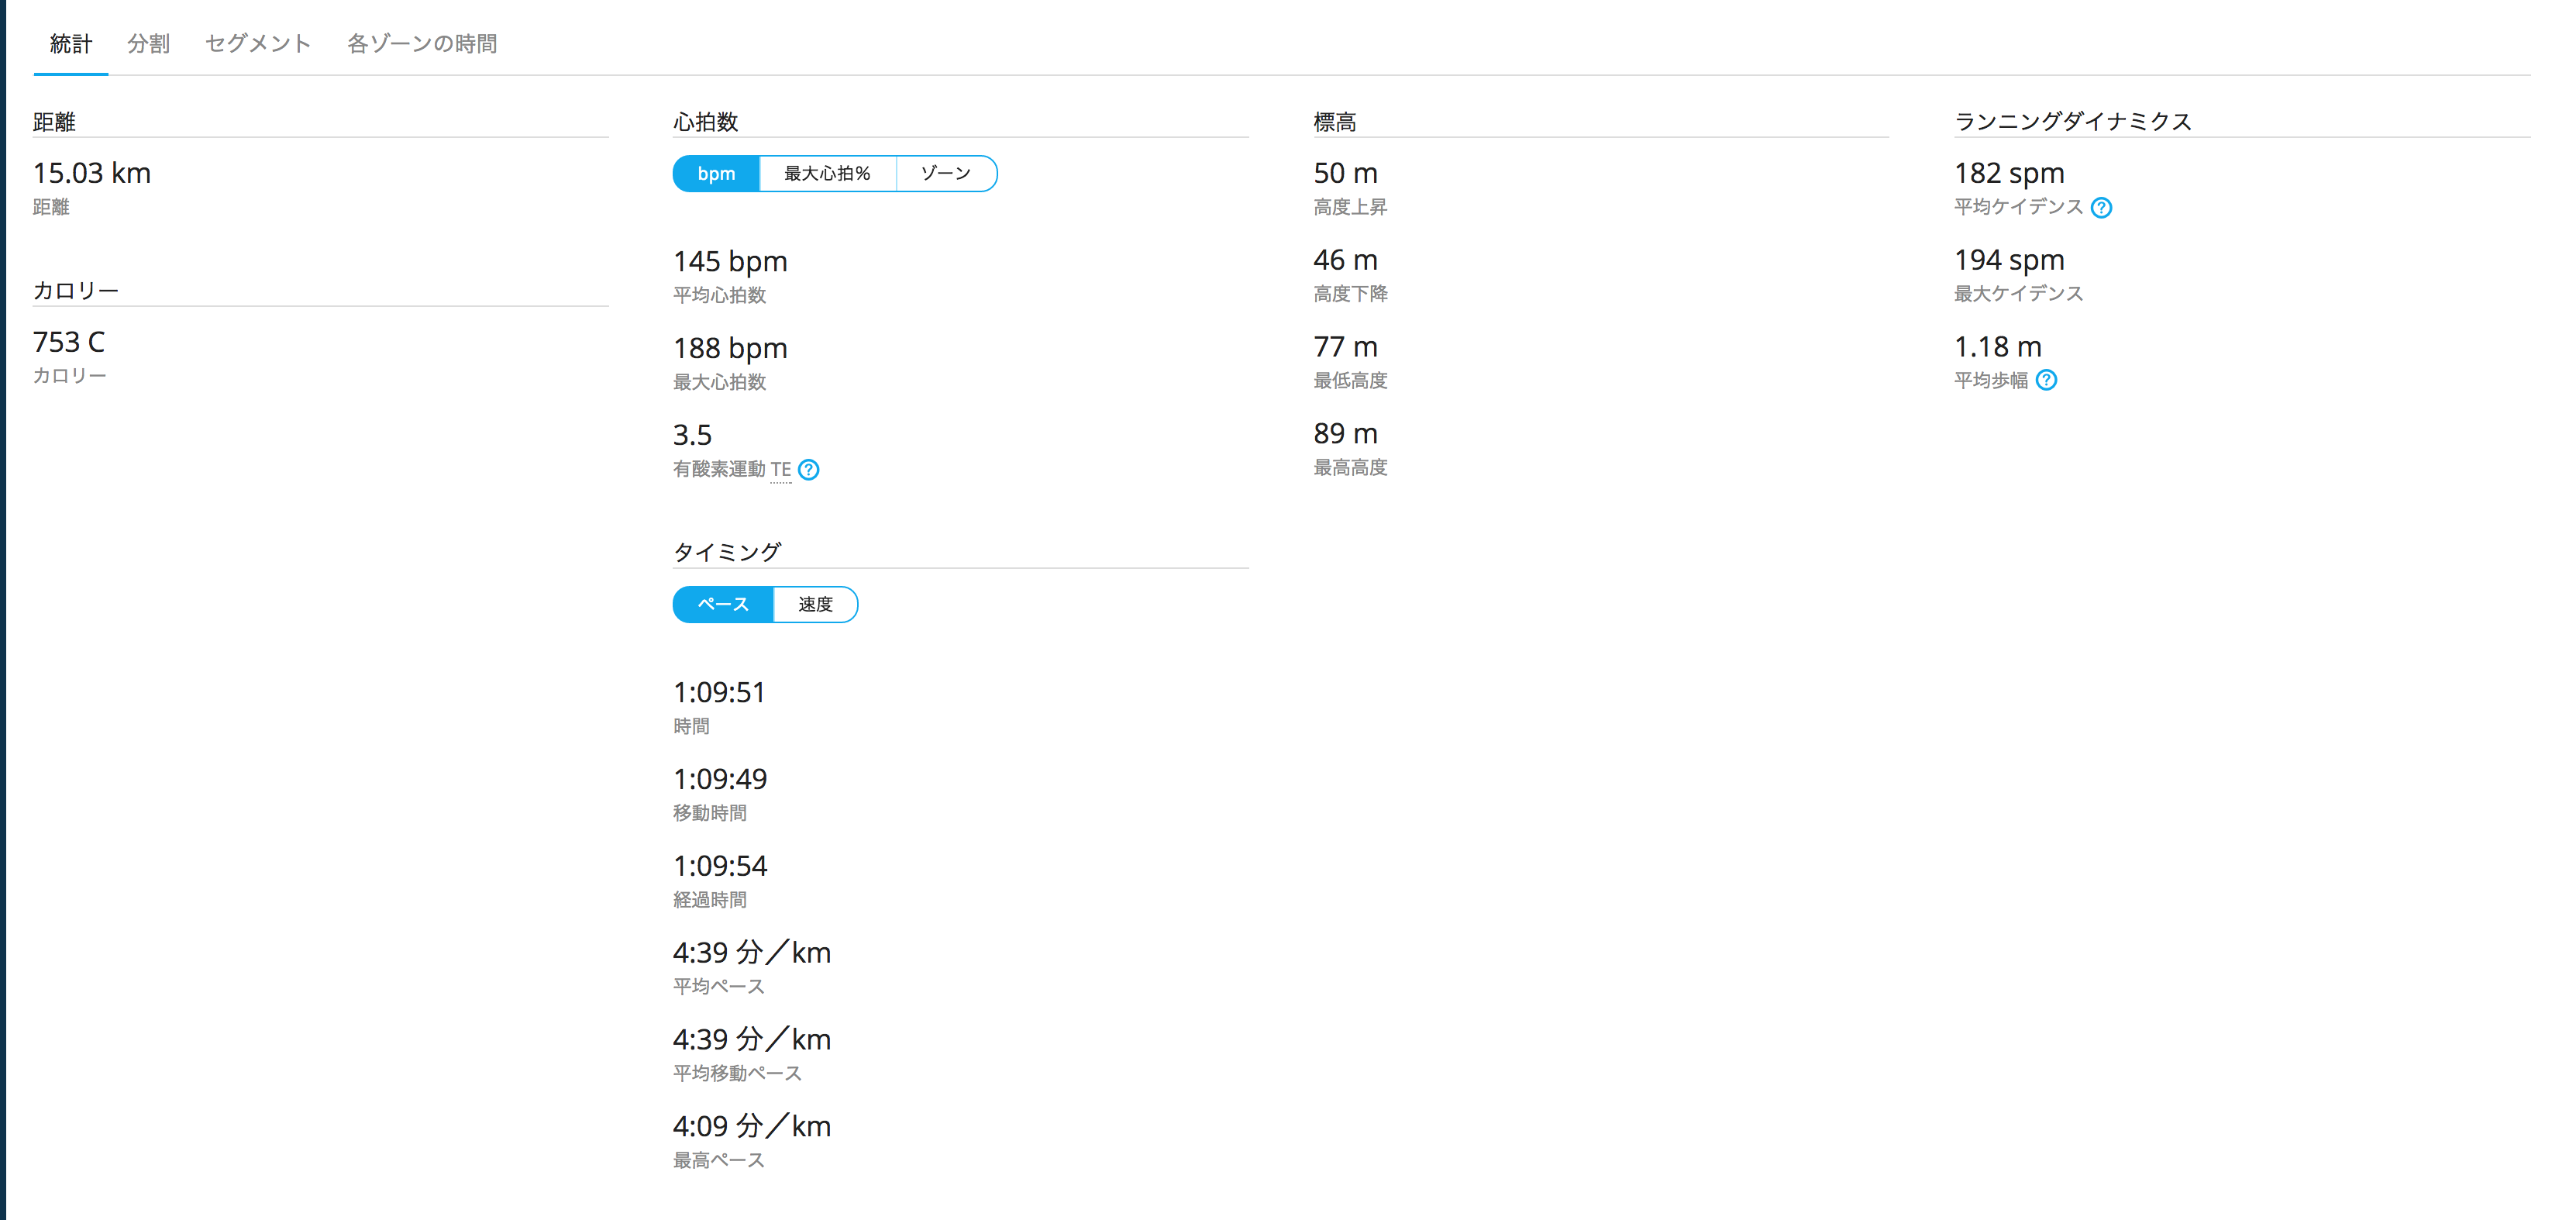Viewport: 2576px width, 1220px height.
Task: Open the 統計 tab
Action: coord(71,43)
